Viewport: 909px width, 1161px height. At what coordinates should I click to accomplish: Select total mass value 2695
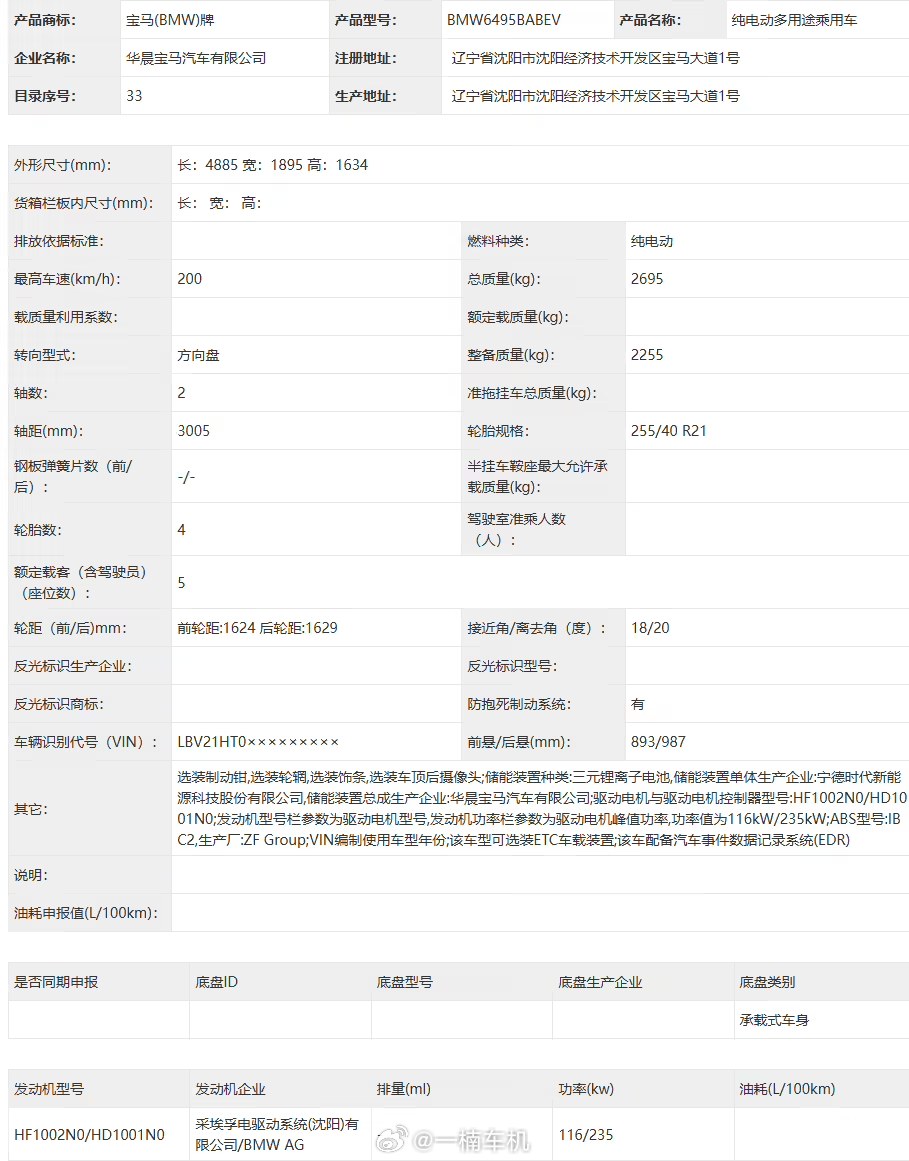tap(647, 278)
